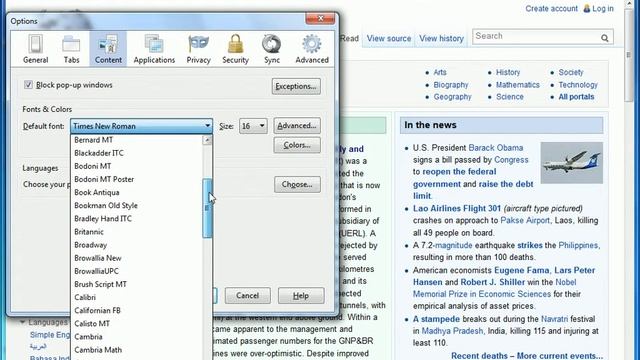Image resolution: width=640 pixels, height=360 pixels.
Task: Open the General options panel
Action: [x=36, y=49]
